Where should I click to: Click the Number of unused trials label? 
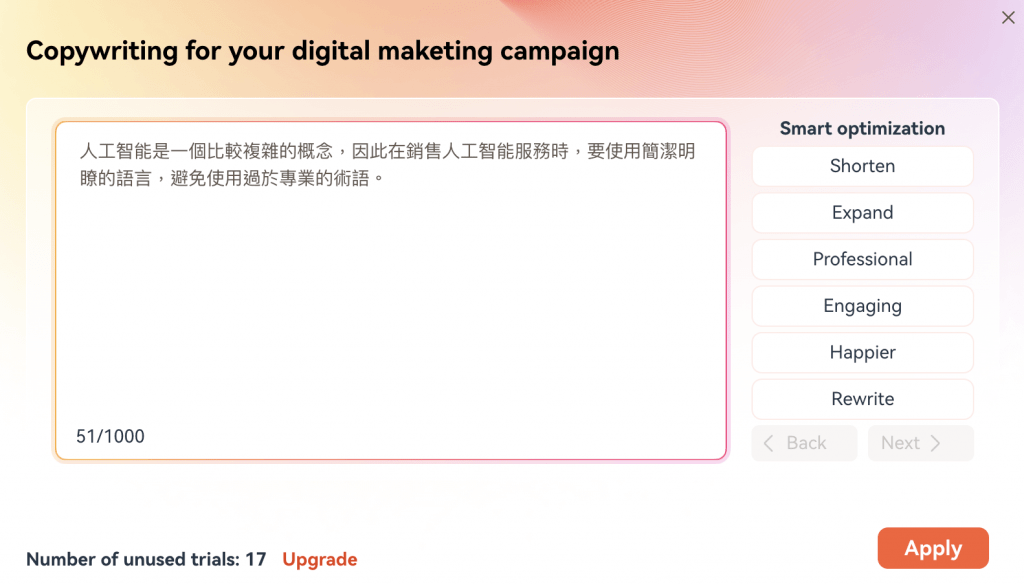[146, 560]
